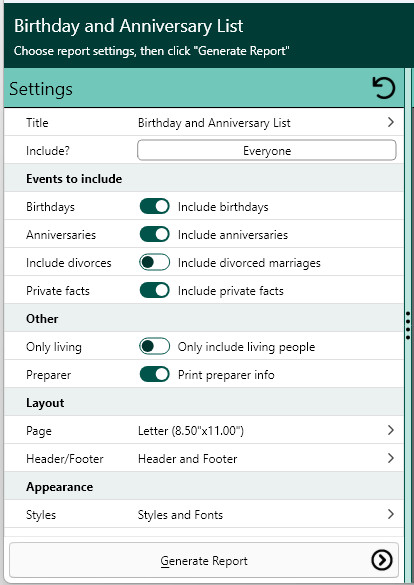The width and height of the screenshot is (414, 585).
Task: Reset settings with the circular arrow icon
Action: pos(383,88)
